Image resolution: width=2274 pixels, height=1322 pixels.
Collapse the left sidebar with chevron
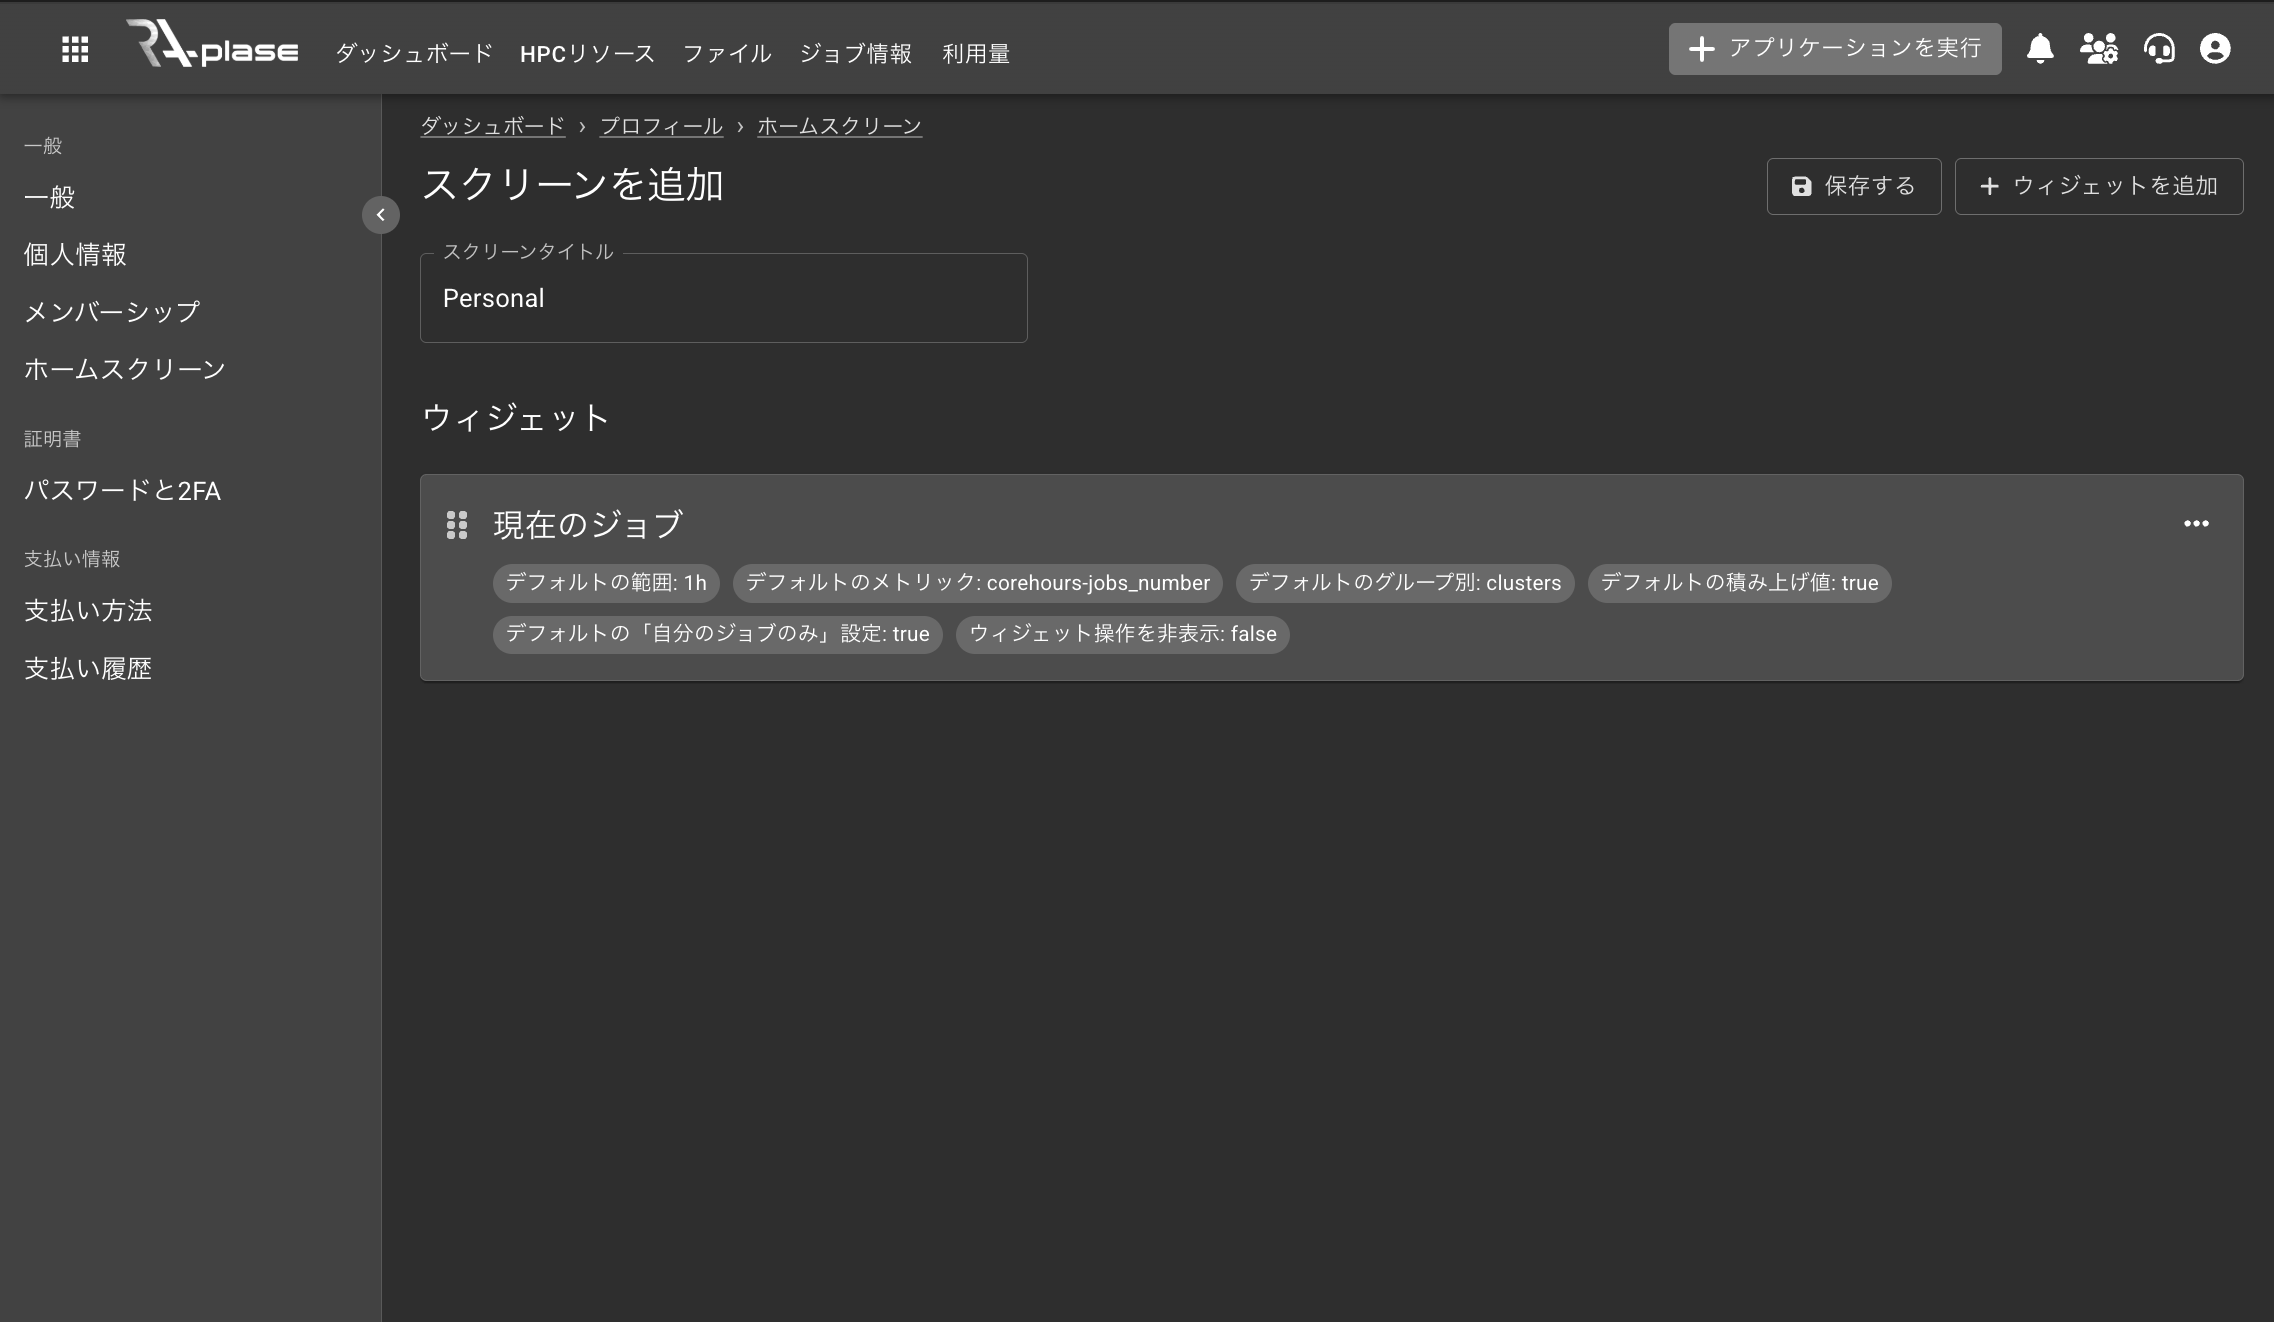tap(381, 215)
